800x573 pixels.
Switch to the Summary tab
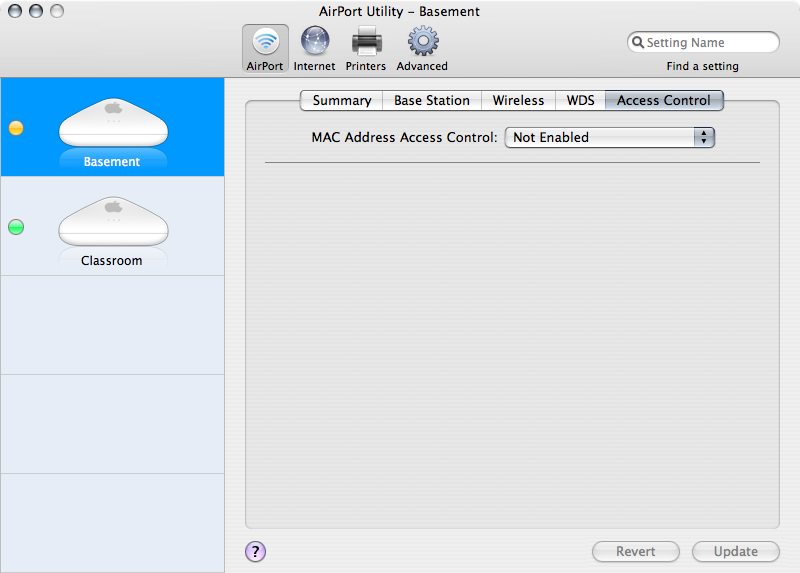(x=341, y=101)
